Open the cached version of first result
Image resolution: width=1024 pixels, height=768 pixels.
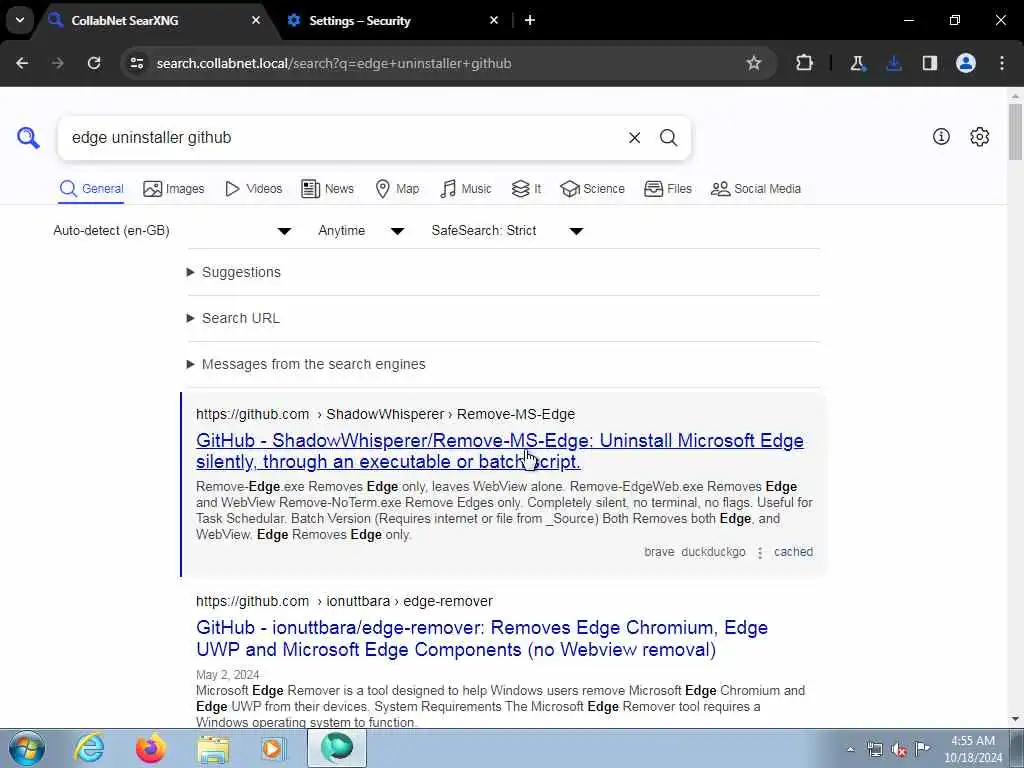tap(793, 552)
